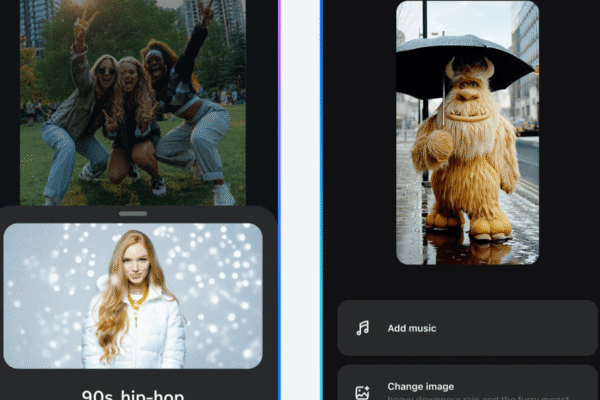Click the 90s hip-hop style label
Screen dimensions: 600x400
[133, 394]
